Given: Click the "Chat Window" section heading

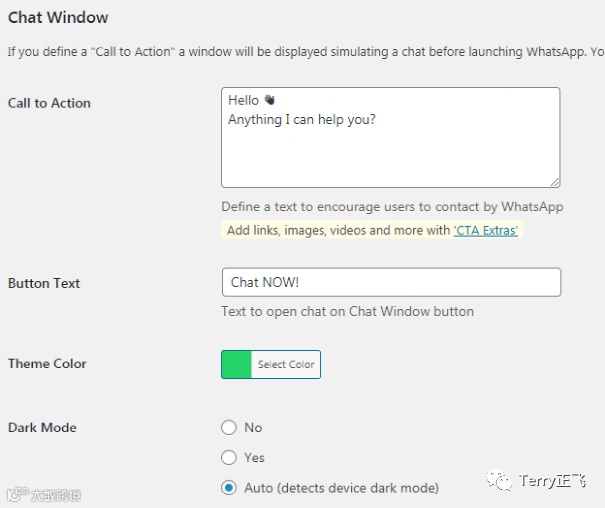Looking at the screenshot, I should click(x=58, y=17).
